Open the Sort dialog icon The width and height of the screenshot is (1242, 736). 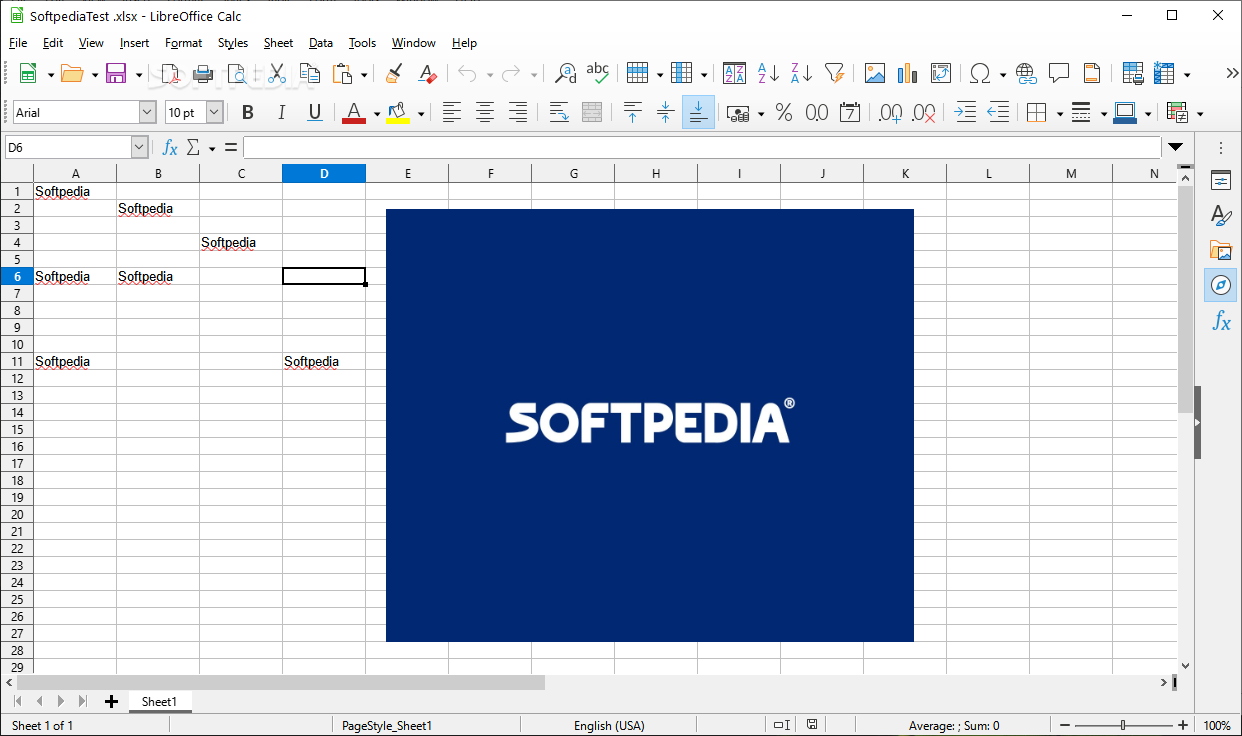coord(735,73)
